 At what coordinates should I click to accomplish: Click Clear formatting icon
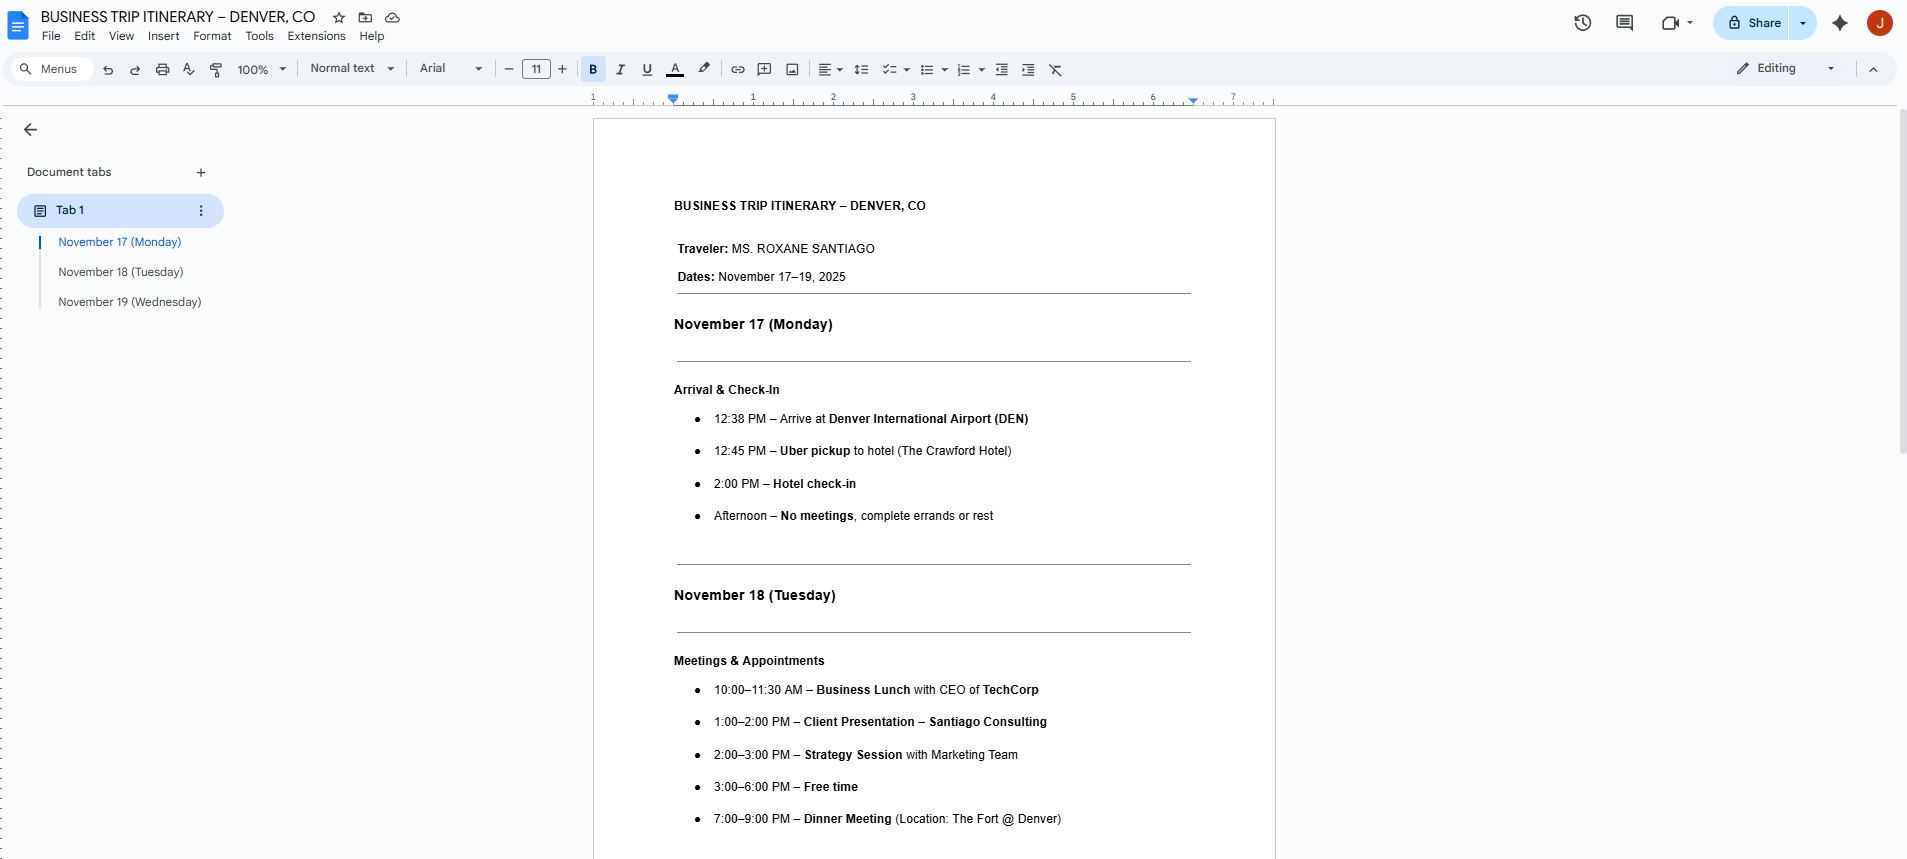1055,70
